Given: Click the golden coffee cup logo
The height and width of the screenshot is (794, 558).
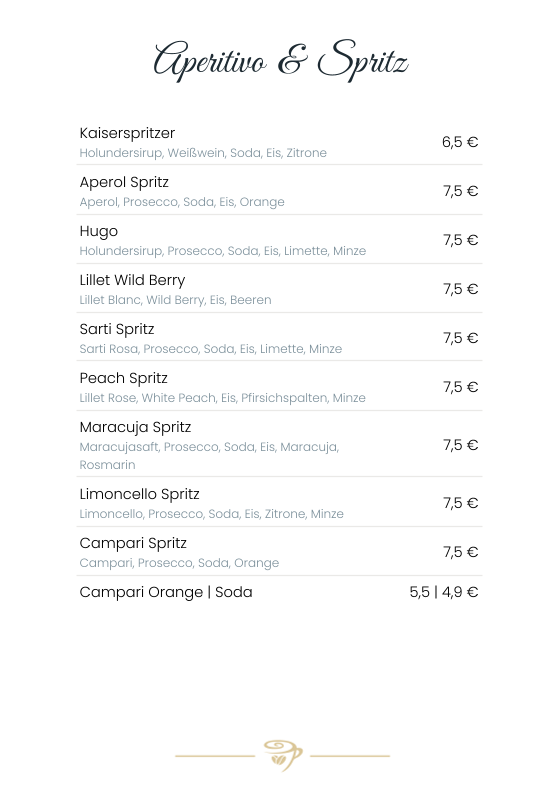Looking at the screenshot, I should 283,756.
